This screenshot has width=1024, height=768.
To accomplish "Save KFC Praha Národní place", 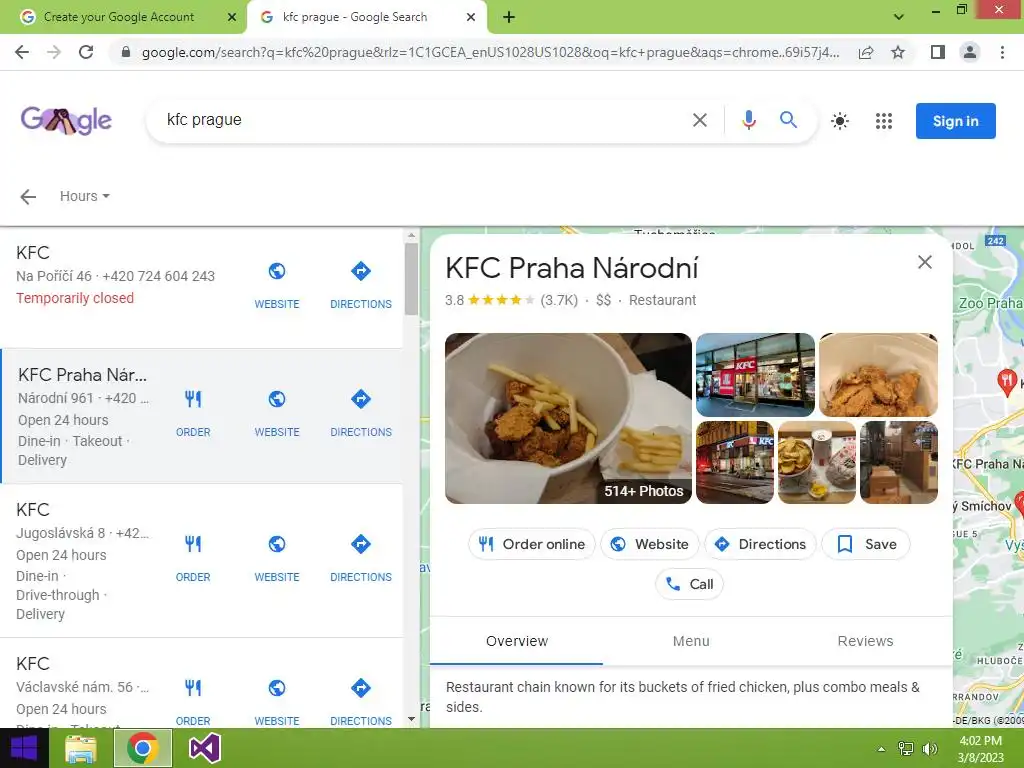I will click(866, 544).
